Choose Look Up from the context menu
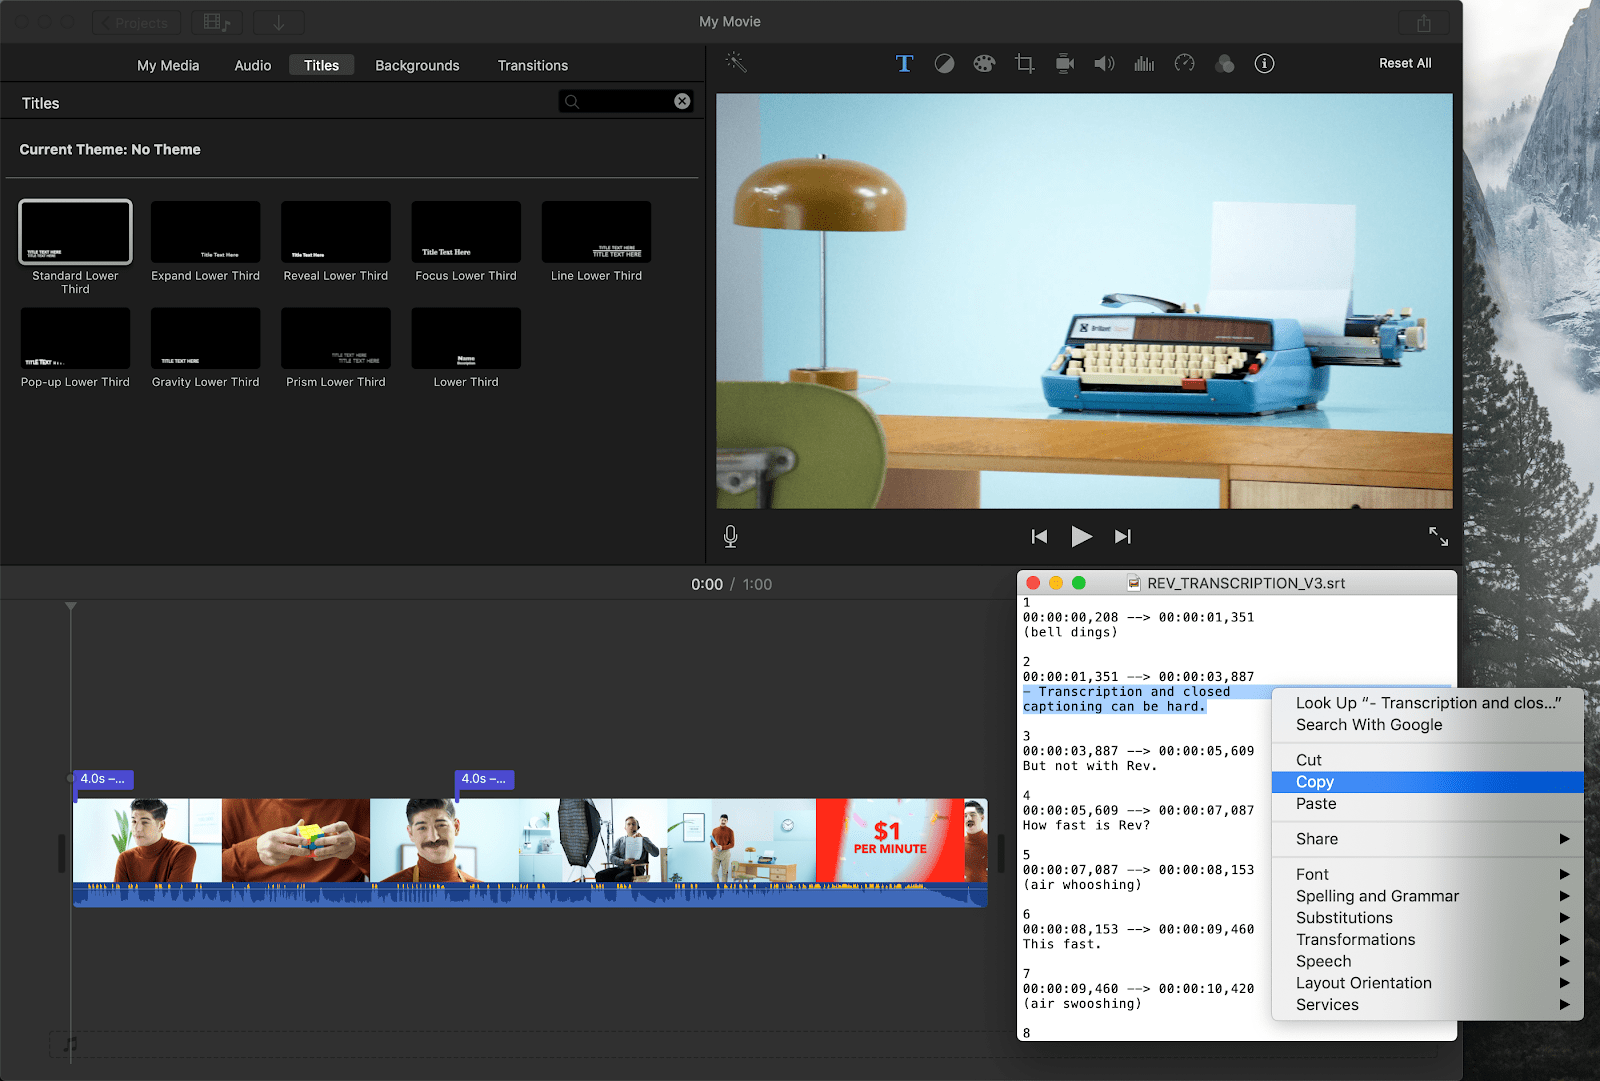This screenshot has width=1600, height=1081. click(x=1428, y=703)
